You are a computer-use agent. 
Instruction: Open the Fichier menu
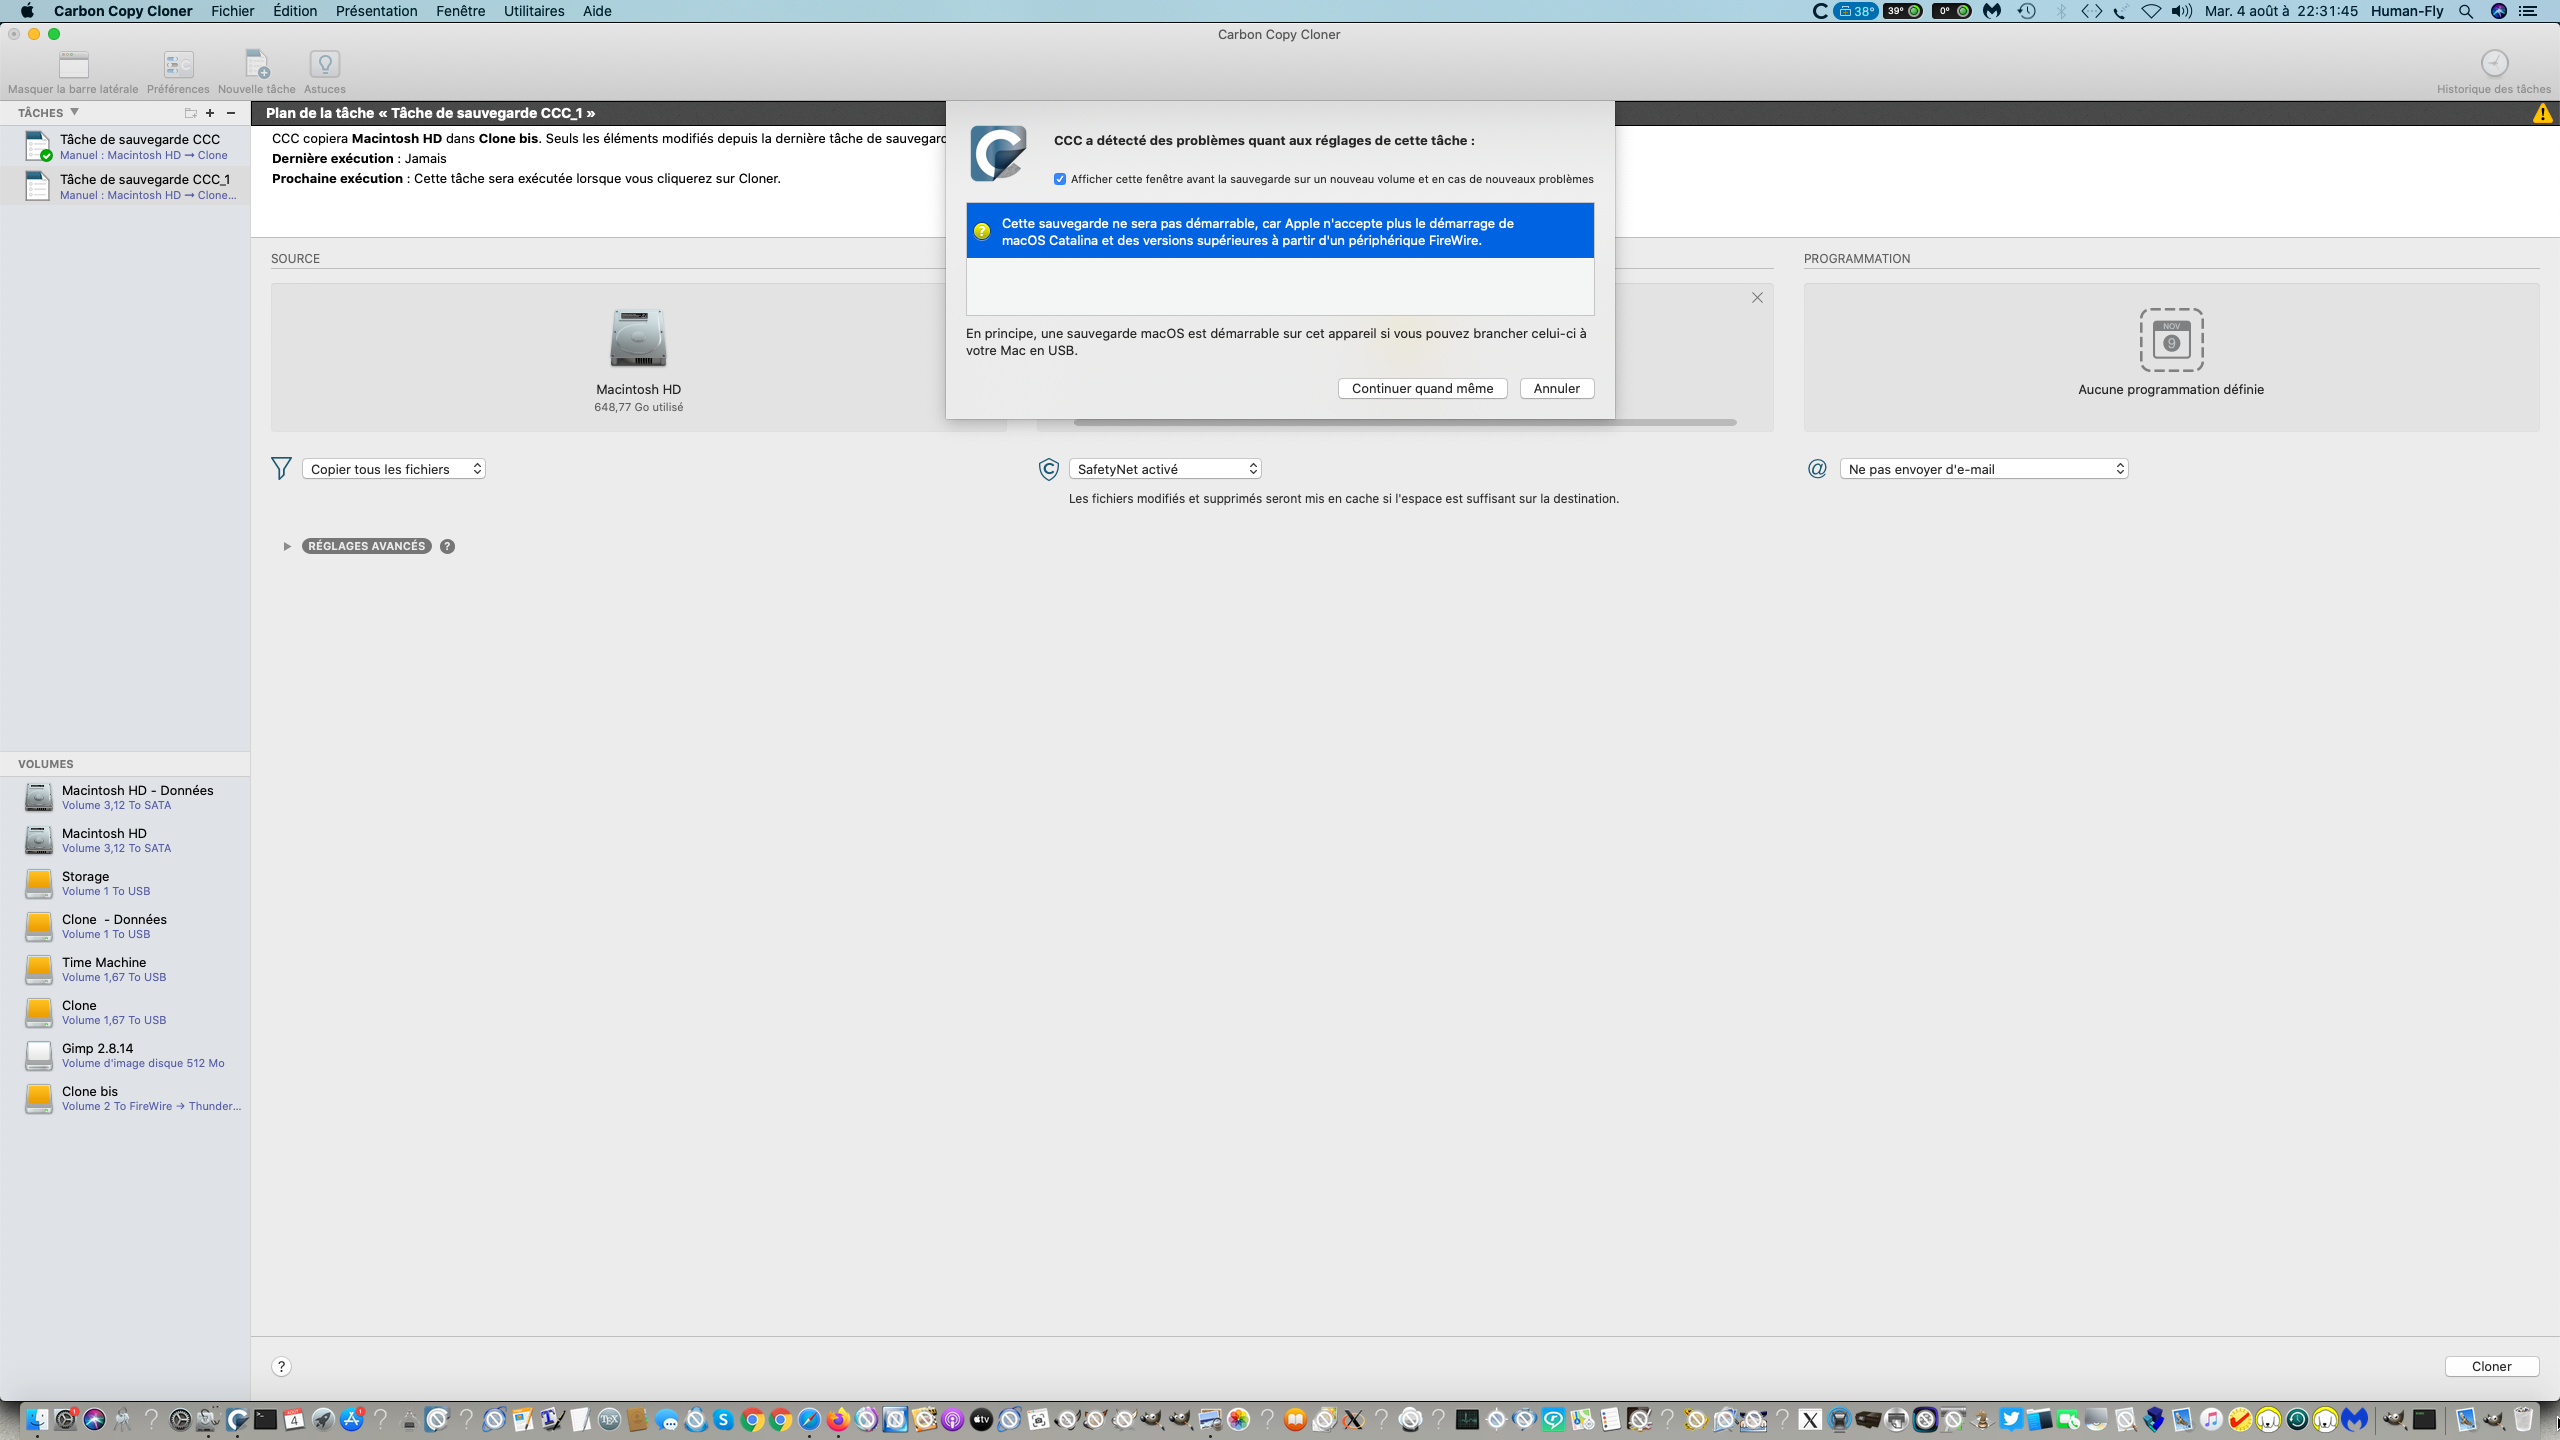coord(232,11)
